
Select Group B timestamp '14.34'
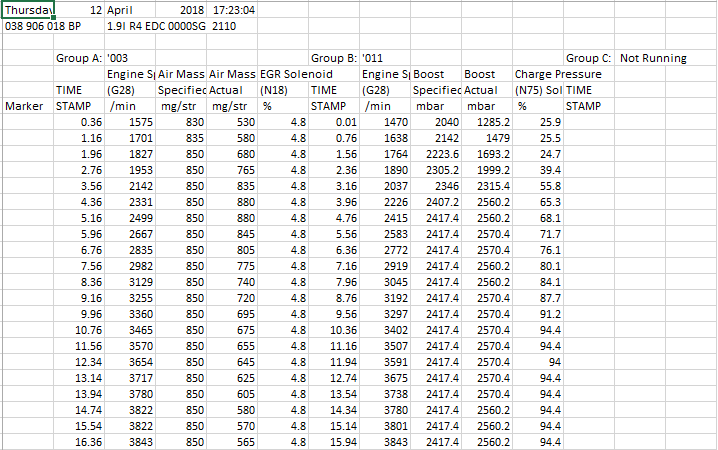click(x=334, y=411)
